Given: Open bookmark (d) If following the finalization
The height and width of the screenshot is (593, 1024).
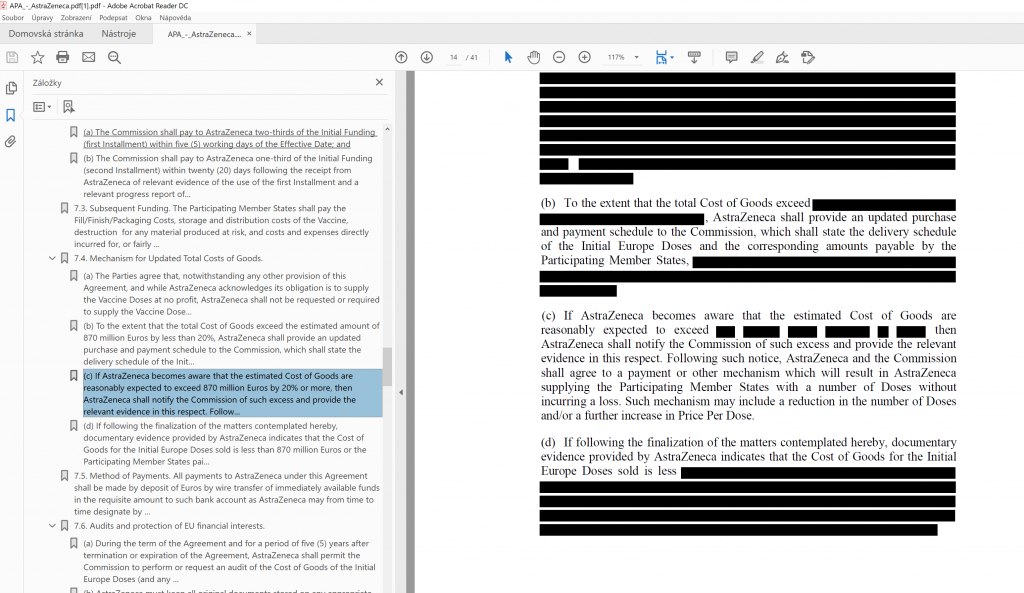Looking at the screenshot, I should [225, 443].
